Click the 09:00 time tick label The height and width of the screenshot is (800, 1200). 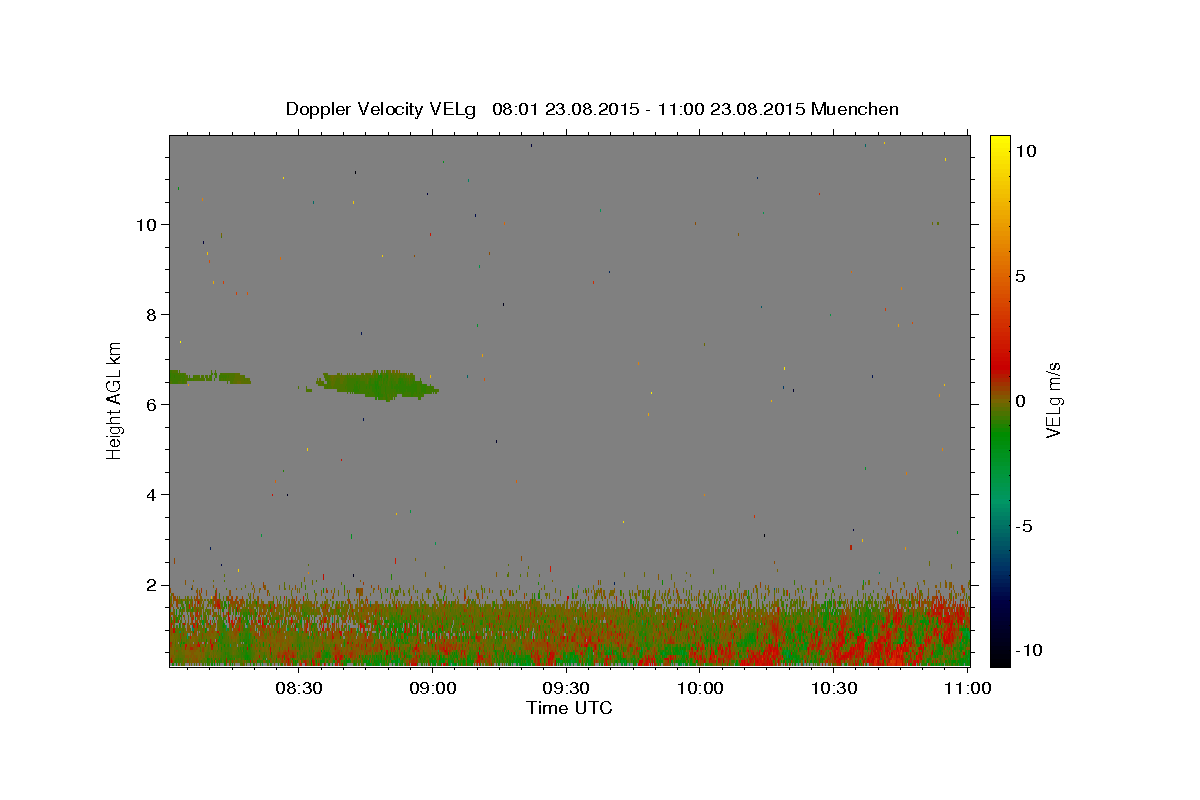[x=432, y=688]
